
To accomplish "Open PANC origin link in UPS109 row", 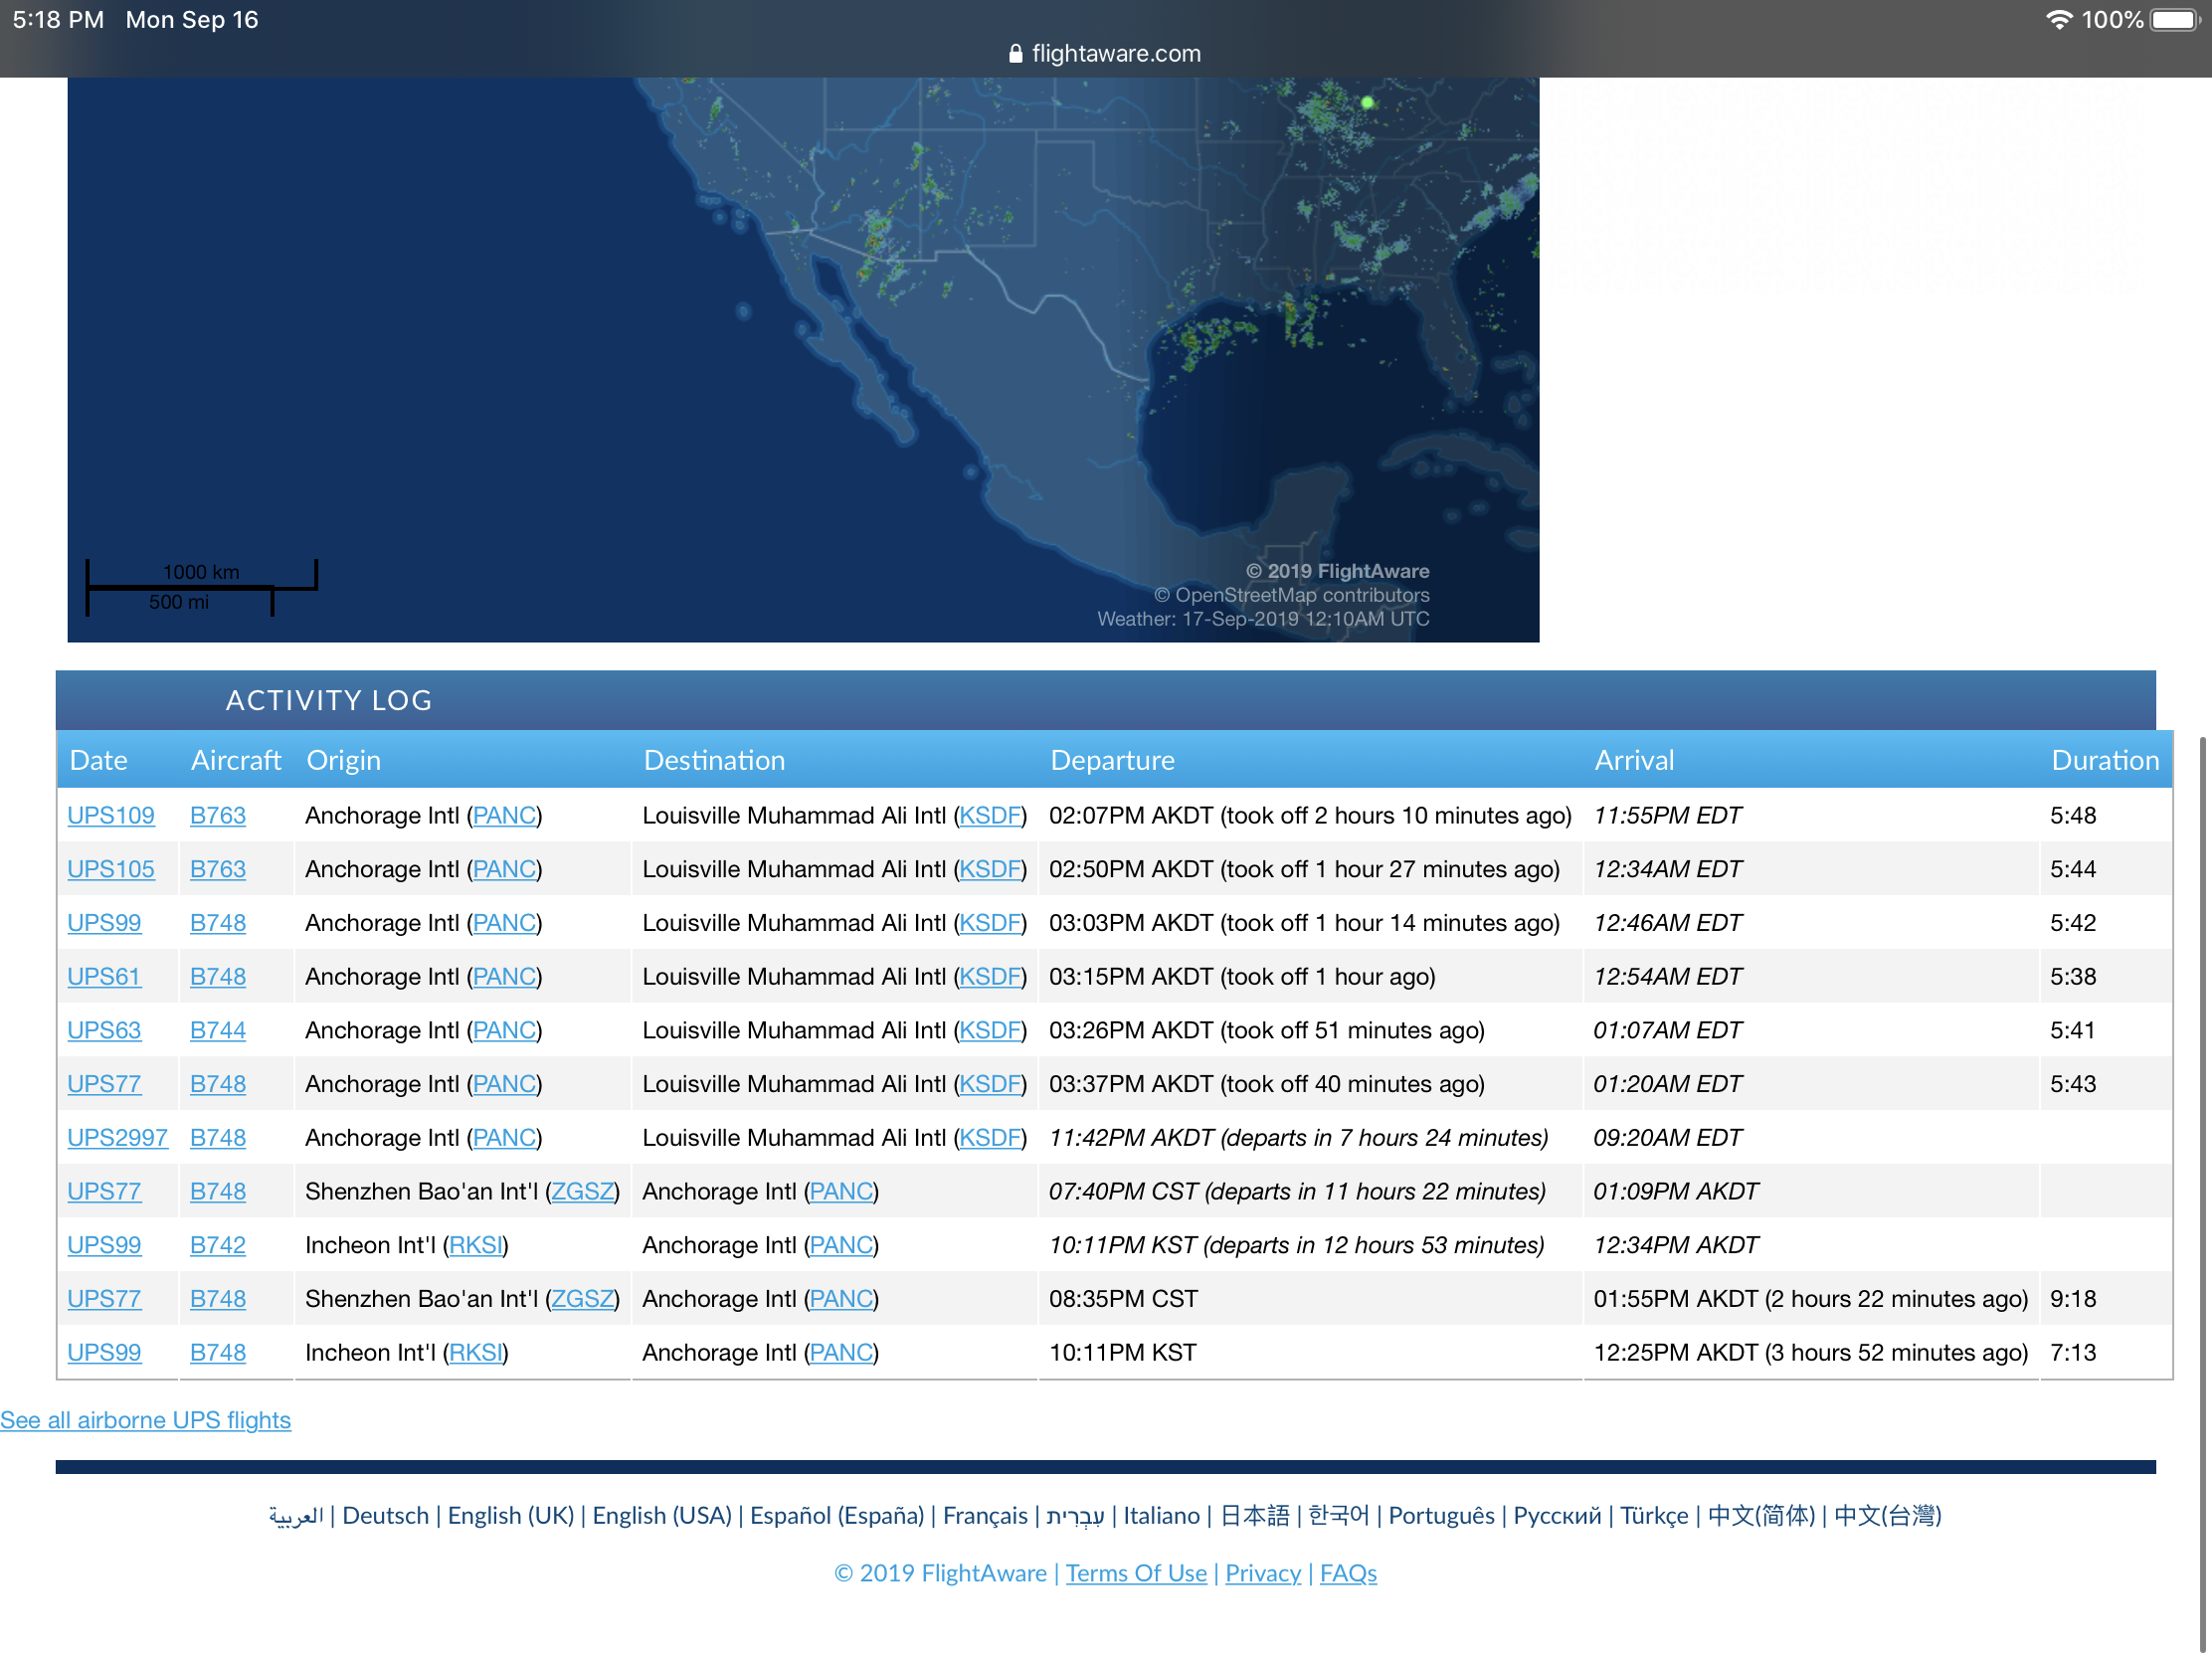I will click(x=504, y=816).
